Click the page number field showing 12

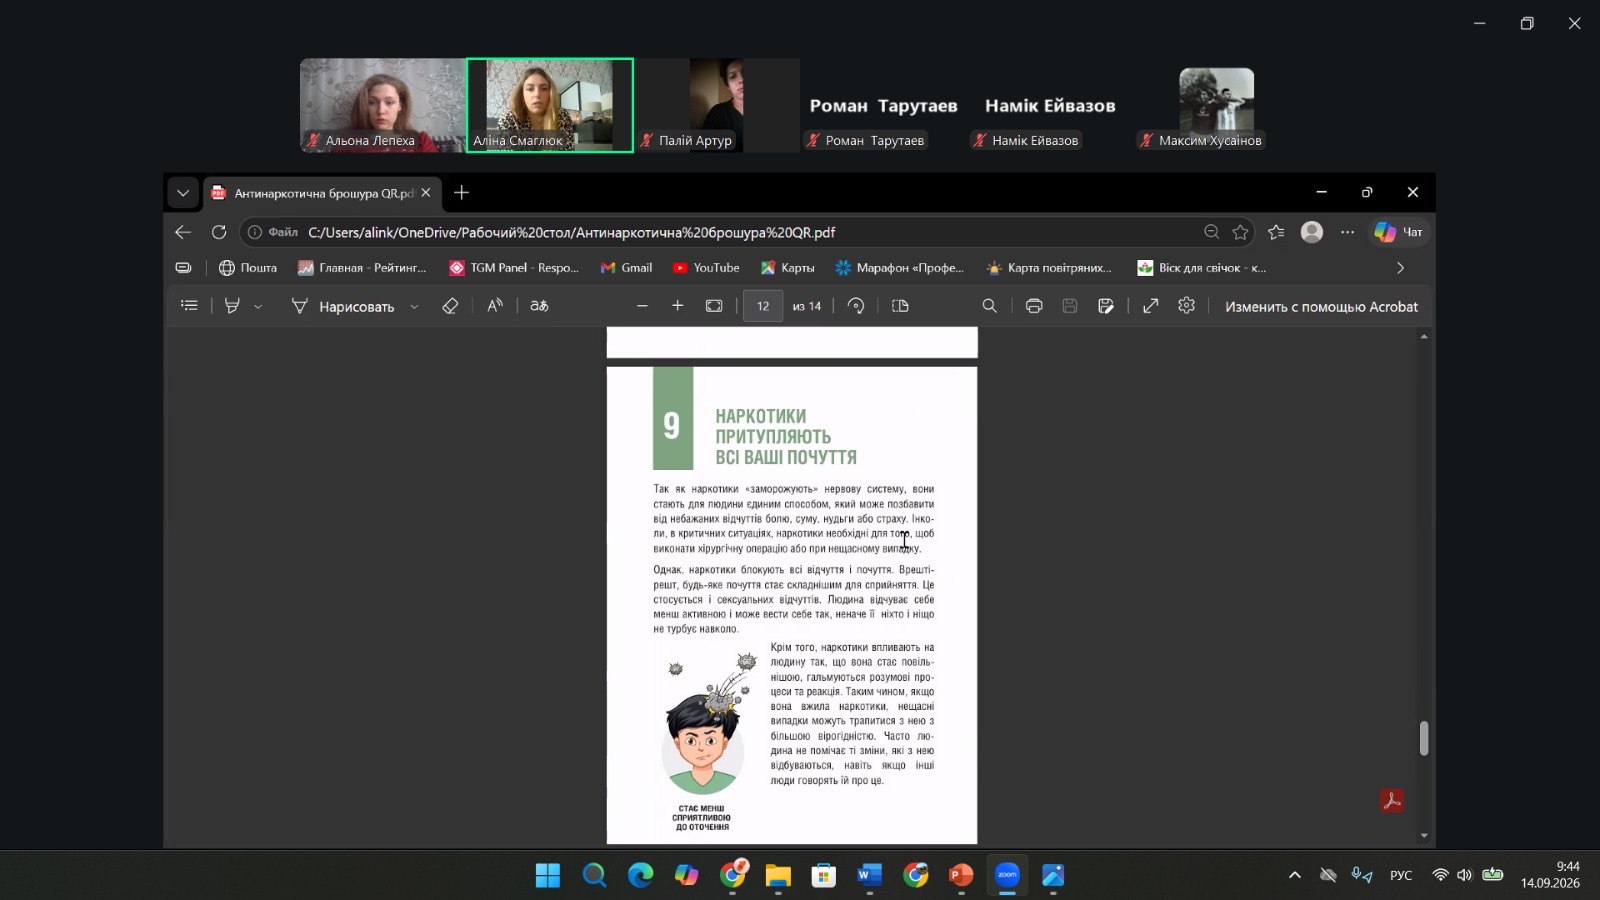[763, 306]
